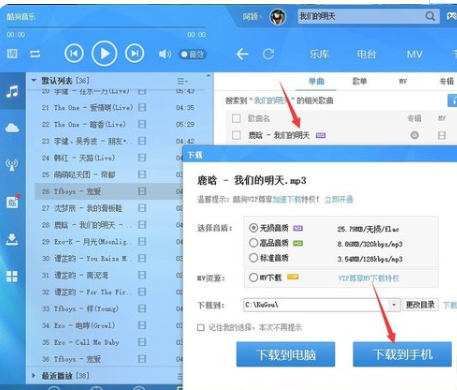Open the radio broadcast sidebar icon
This screenshot has width=457, height=390.
point(12,165)
